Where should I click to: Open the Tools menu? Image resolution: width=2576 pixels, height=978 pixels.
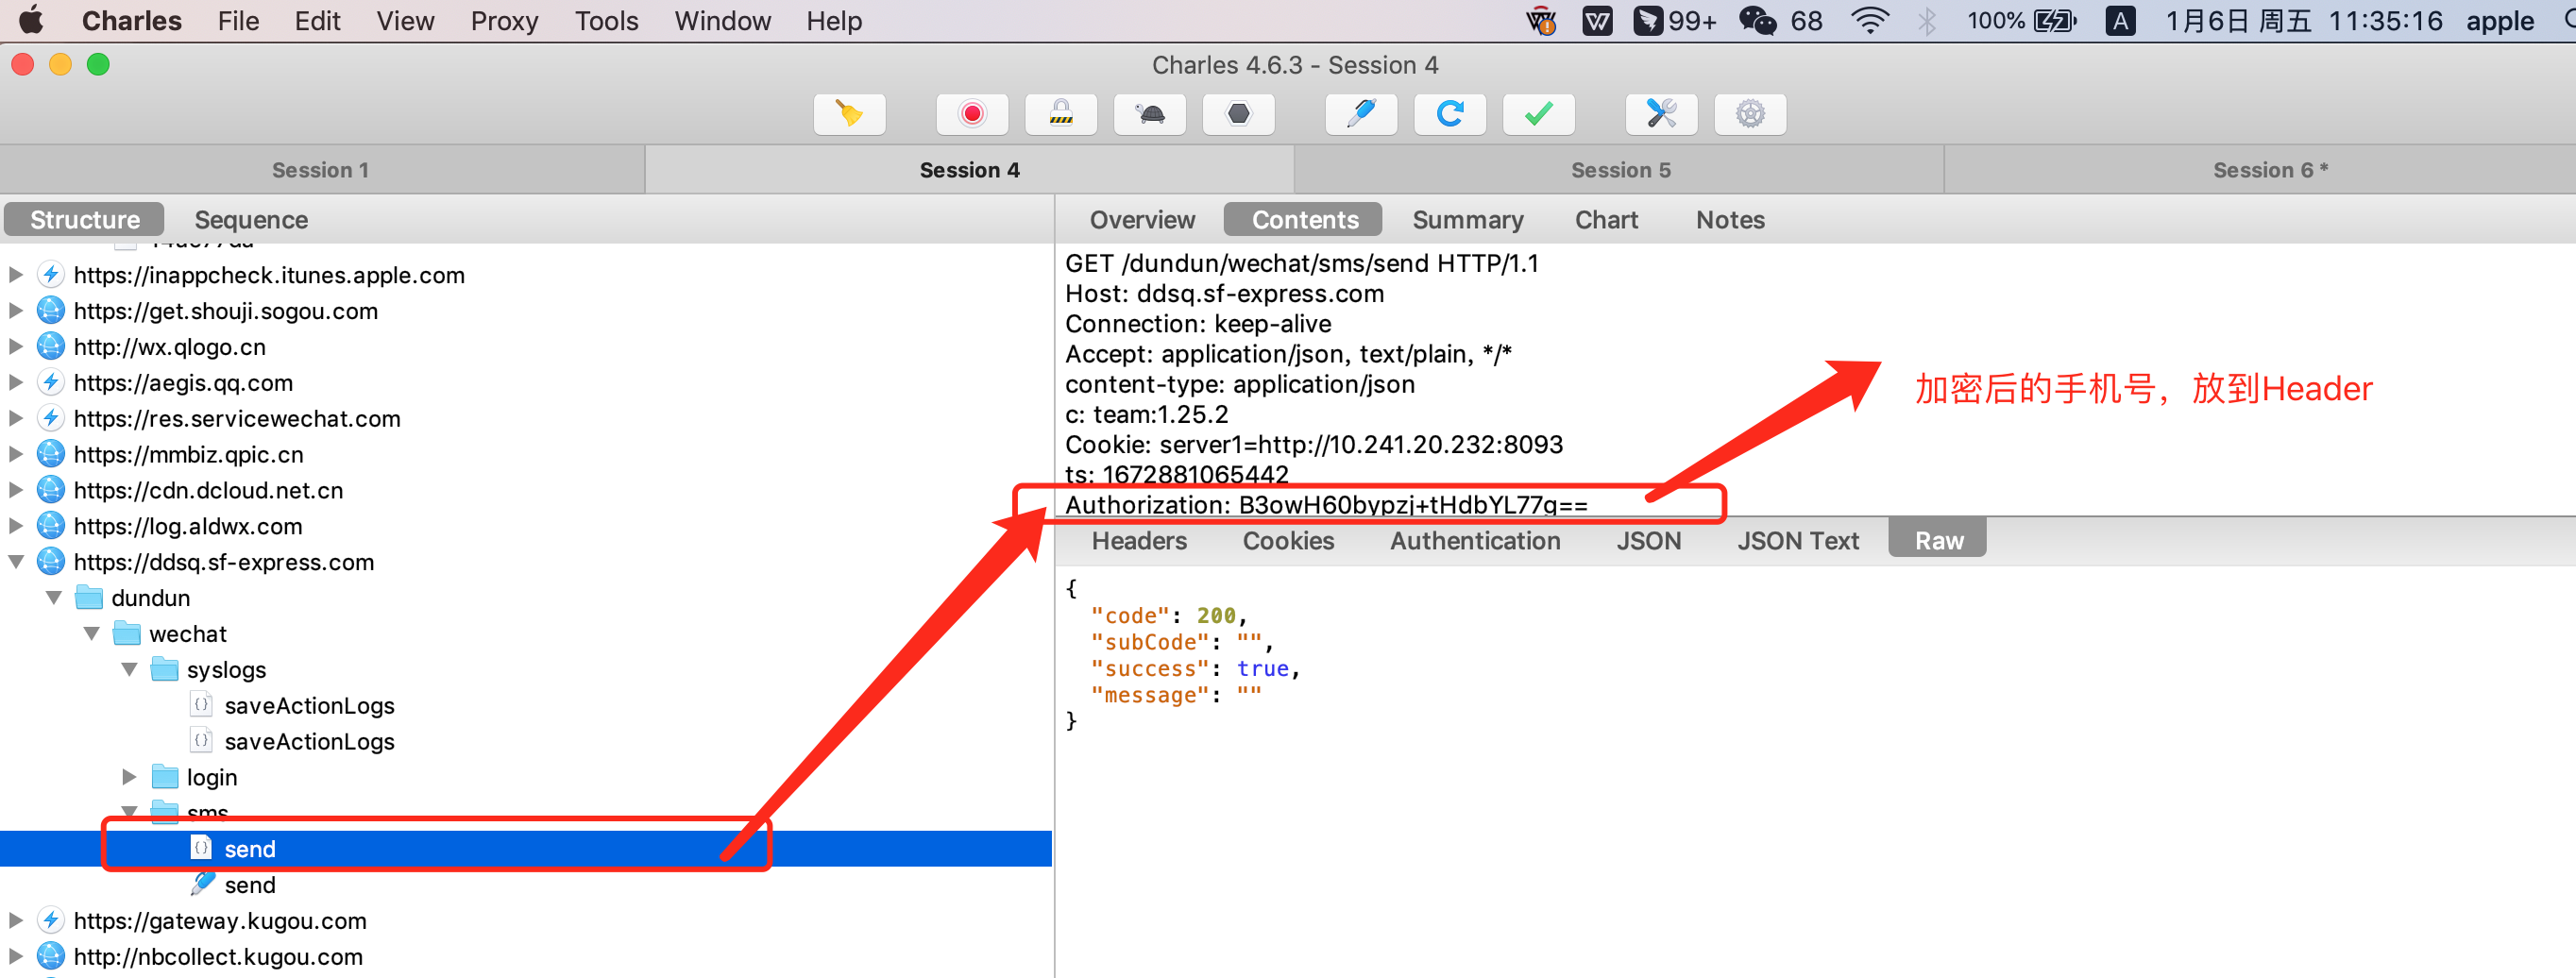pyautogui.click(x=606, y=21)
